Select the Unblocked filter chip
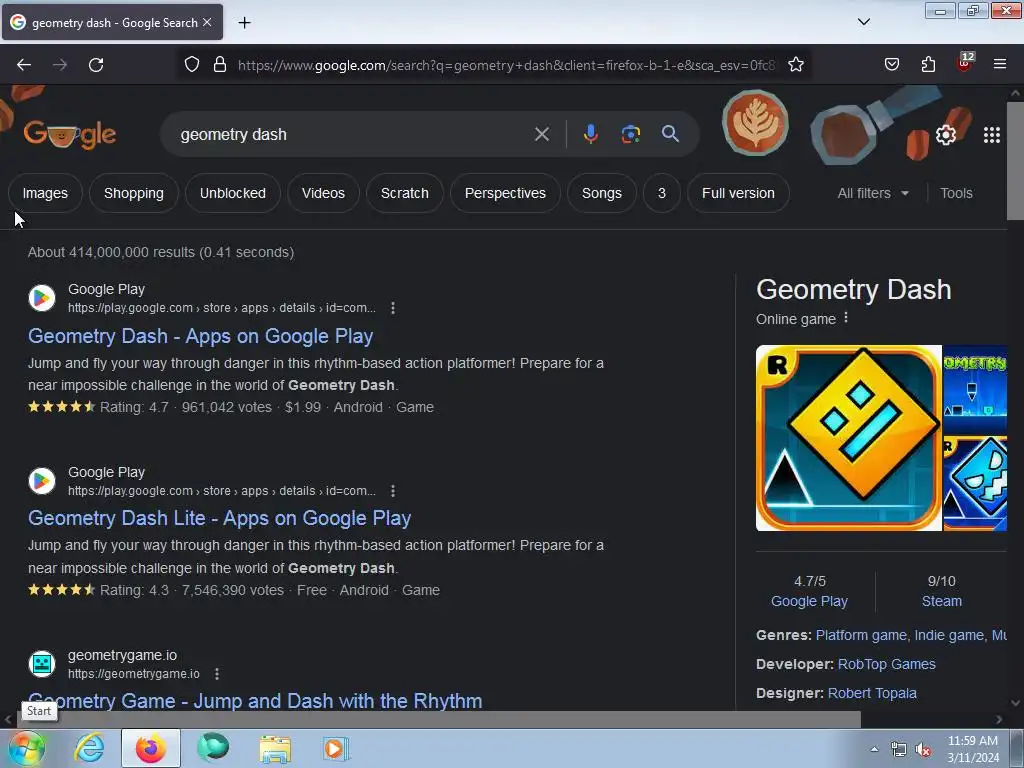 coord(232,193)
